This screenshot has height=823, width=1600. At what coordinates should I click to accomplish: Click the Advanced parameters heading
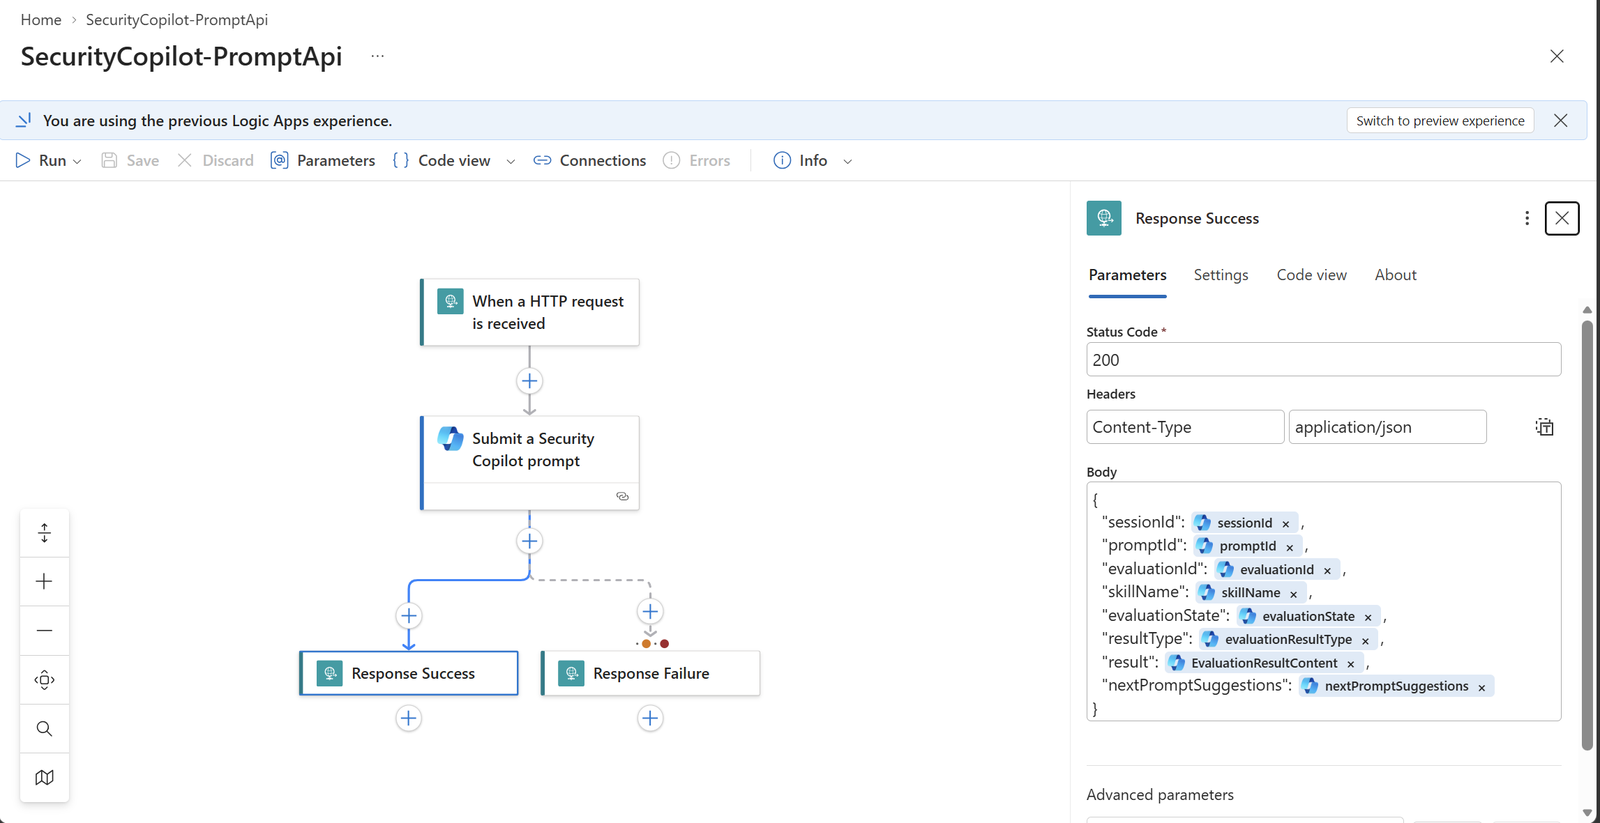tap(1160, 795)
